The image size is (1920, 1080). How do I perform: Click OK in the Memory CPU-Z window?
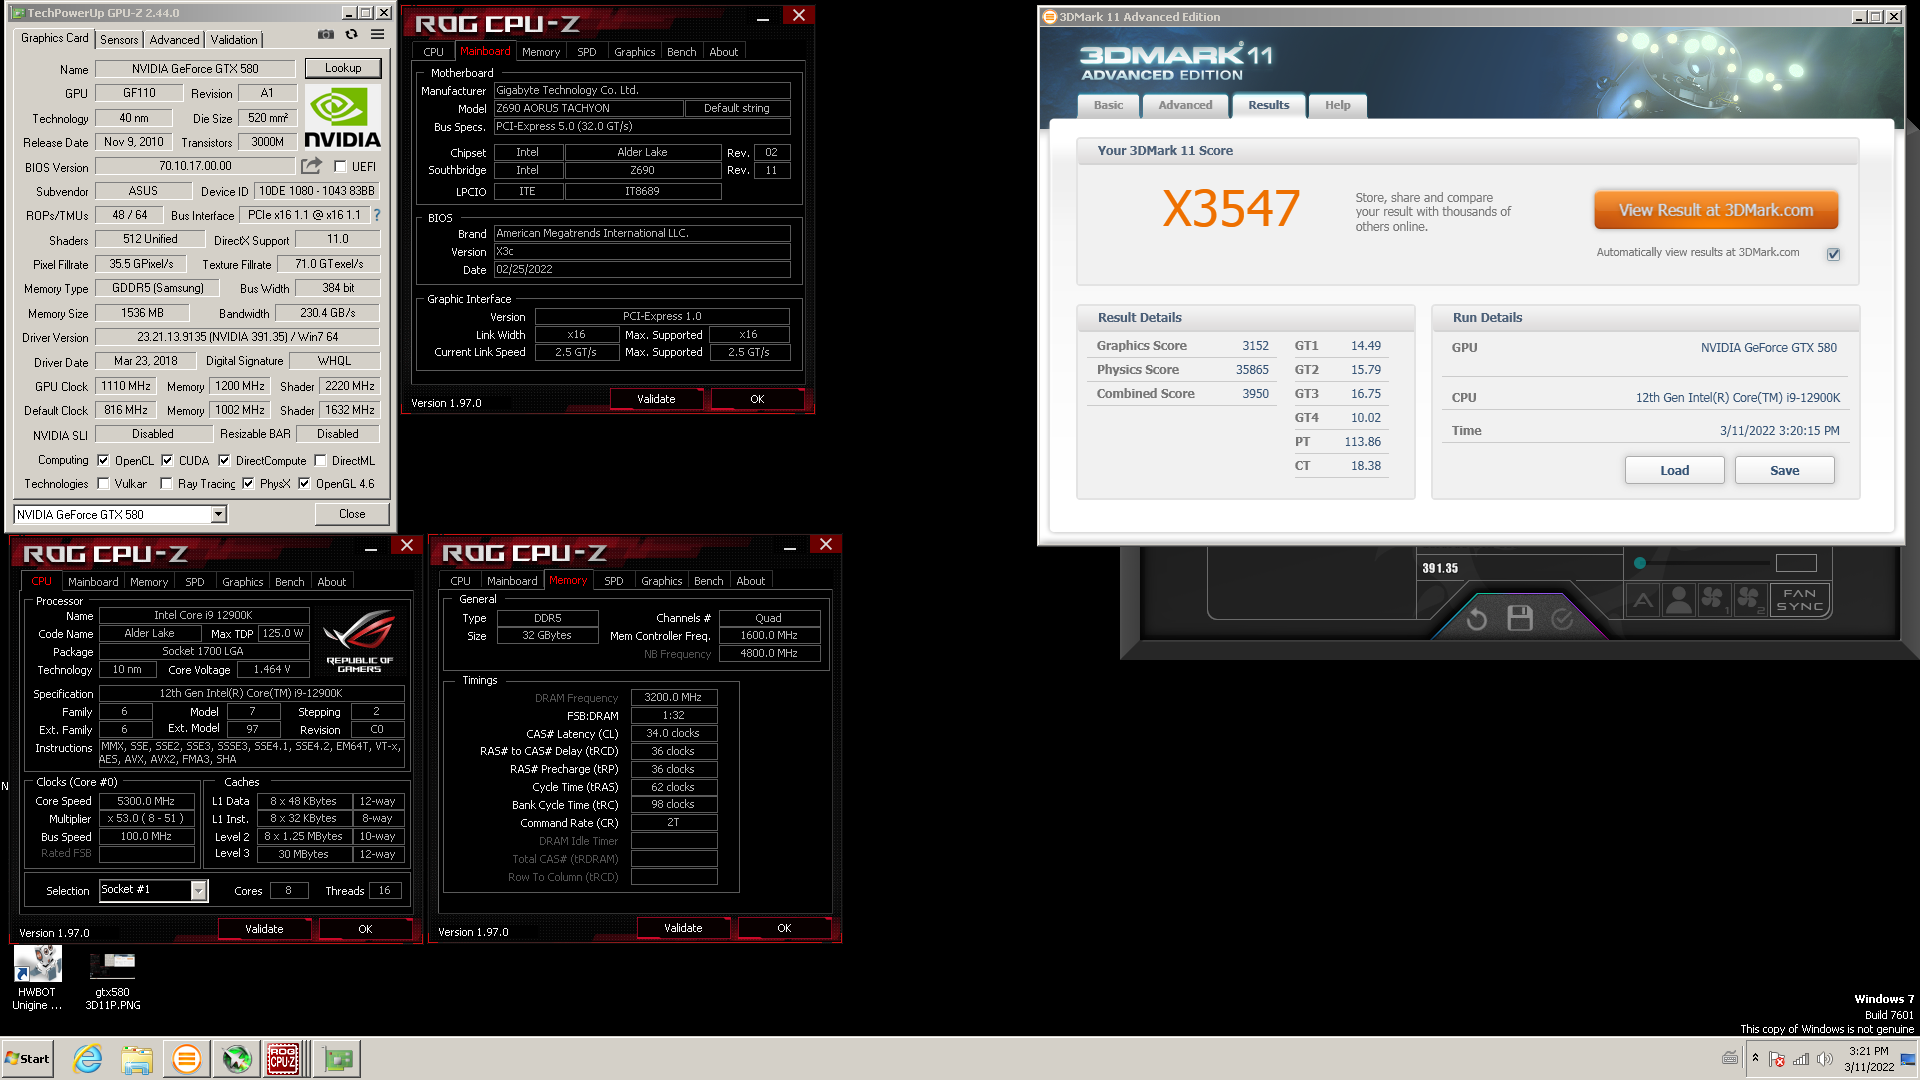coord(784,928)
